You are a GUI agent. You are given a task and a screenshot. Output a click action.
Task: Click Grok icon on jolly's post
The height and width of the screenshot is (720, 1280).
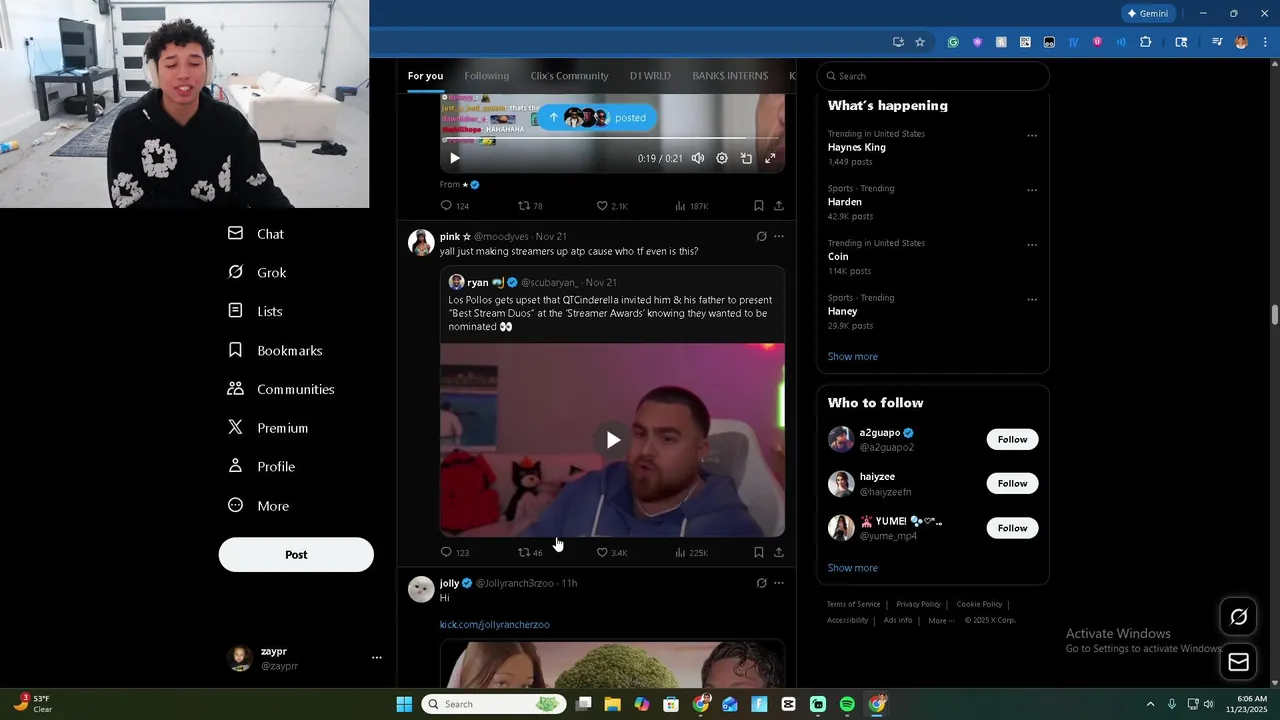coord(761,583)
